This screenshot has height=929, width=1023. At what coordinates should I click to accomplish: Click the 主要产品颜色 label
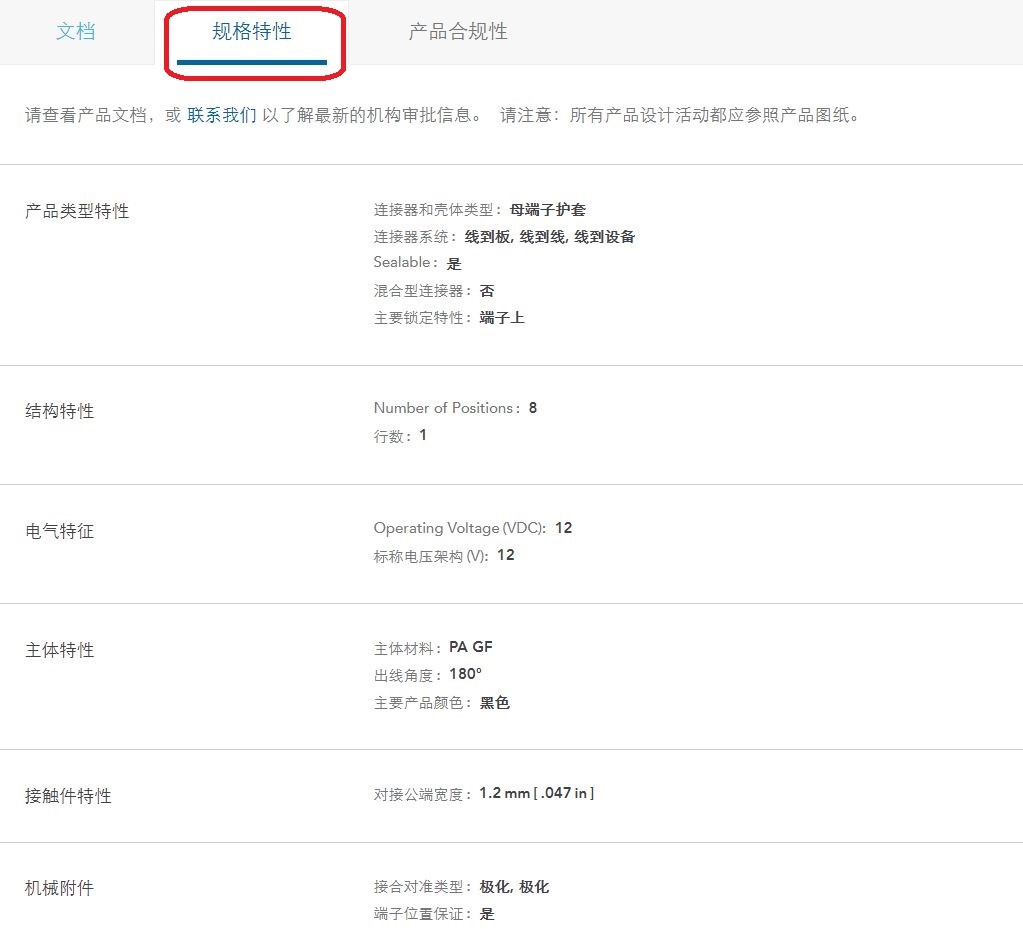point(422,703)
